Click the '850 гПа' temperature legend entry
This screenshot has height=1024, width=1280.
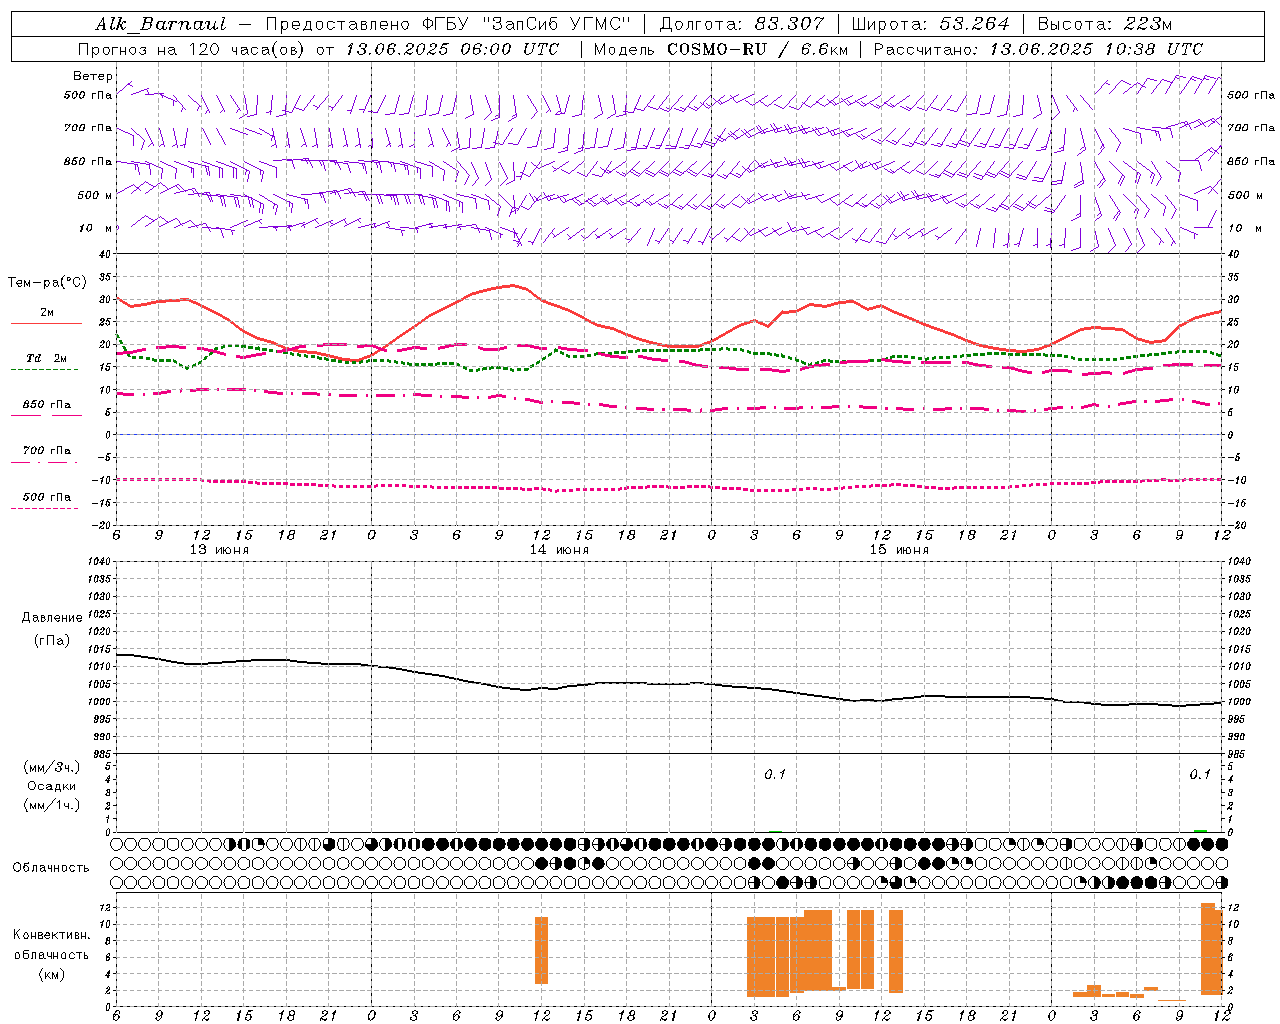tap(47, 405)
